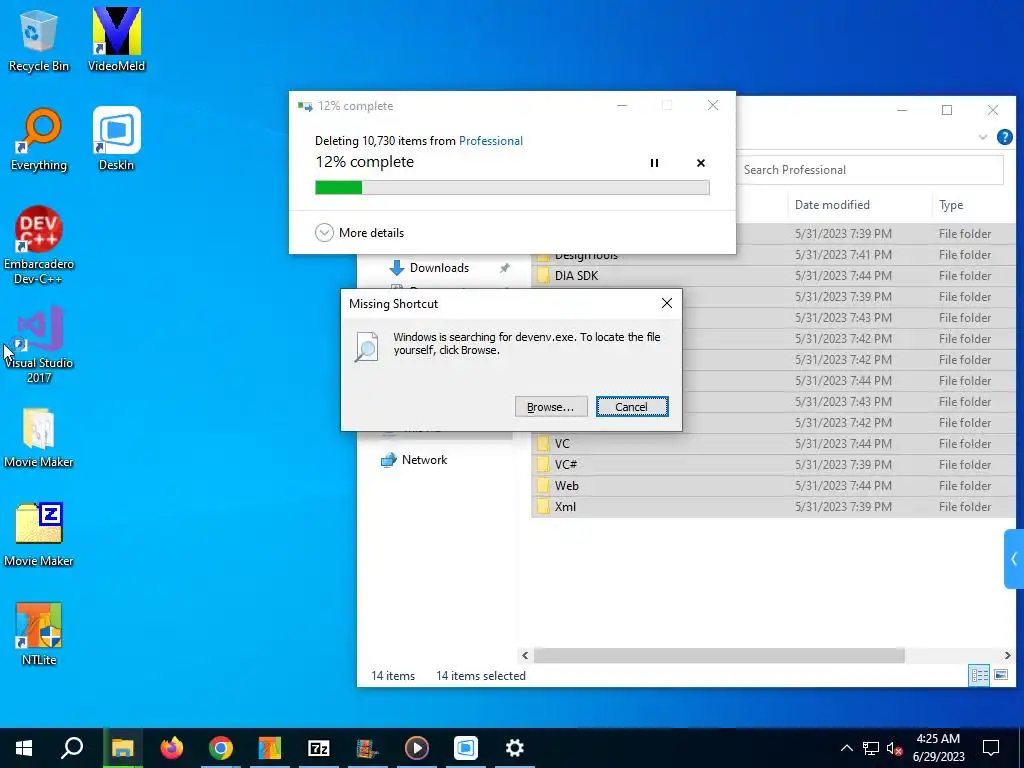Open Downloads in the navigation pane
This screenshot has width=1024, height=768.
pyautogui.click(x=439, y=268)
